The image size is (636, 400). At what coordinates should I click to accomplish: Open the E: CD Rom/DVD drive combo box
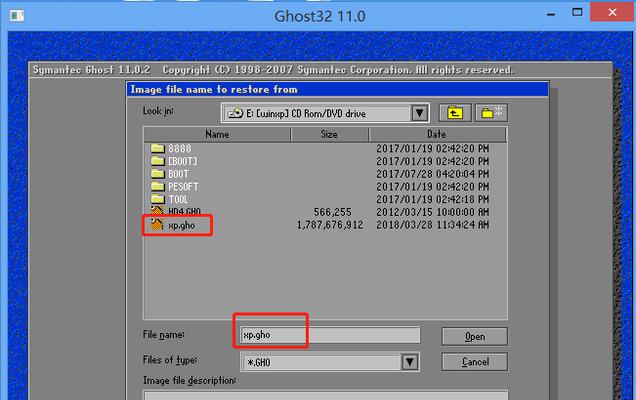[x=325, y=113]
